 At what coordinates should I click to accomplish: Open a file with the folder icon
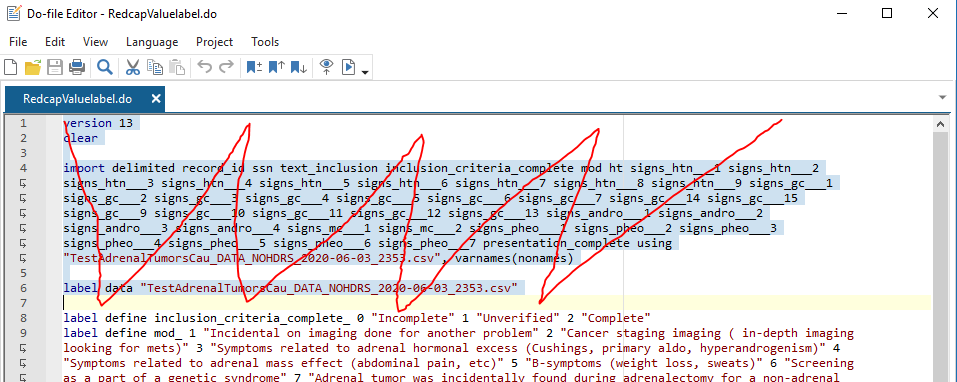coord(32,67)
